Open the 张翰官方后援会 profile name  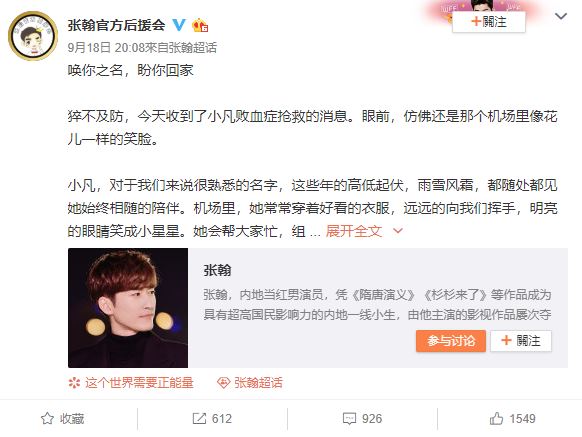tap(117, 25)
